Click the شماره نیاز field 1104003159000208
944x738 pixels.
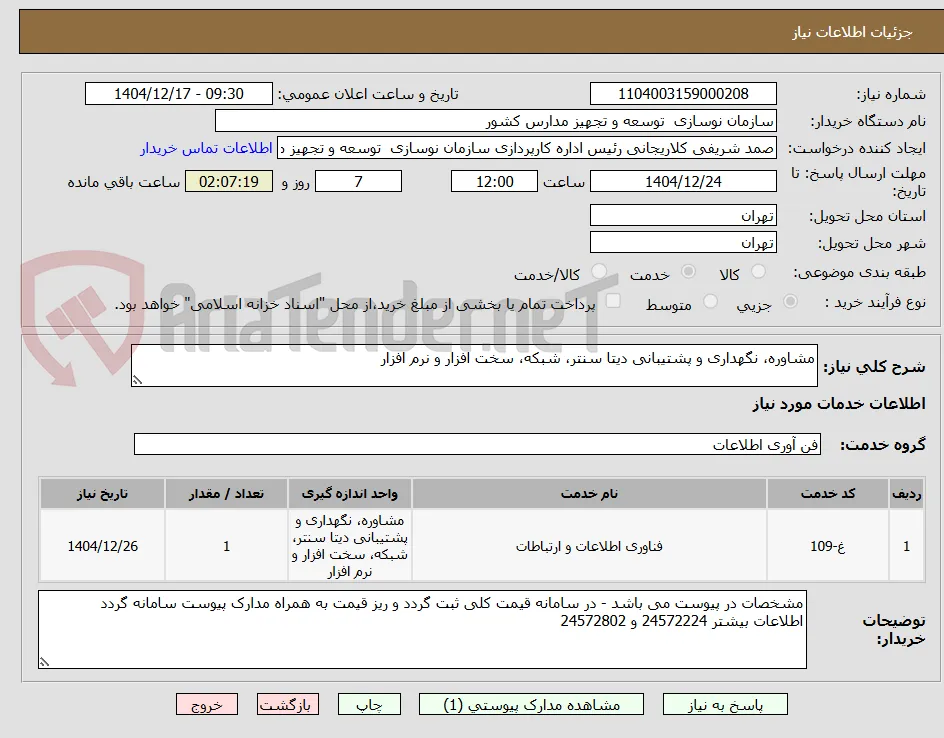[x=683, y=94]
